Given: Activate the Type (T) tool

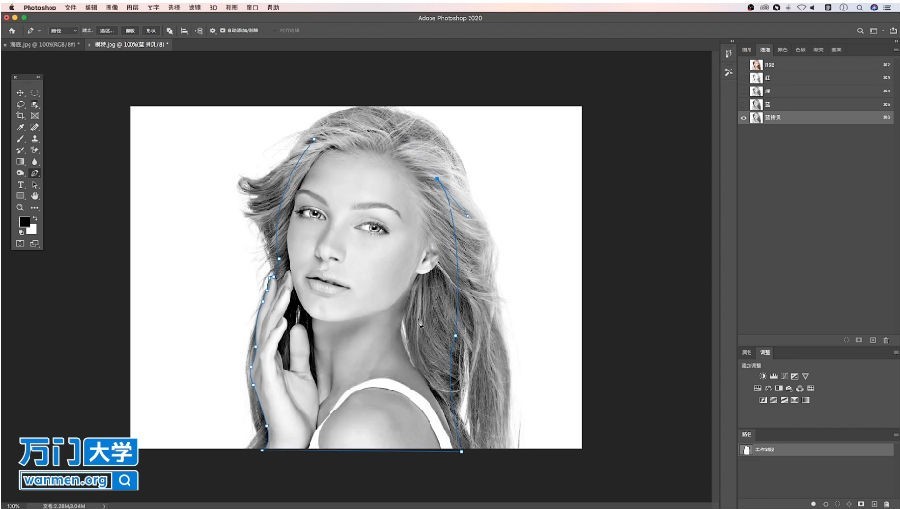Looking at the screenshot, I should coord(20,185).
